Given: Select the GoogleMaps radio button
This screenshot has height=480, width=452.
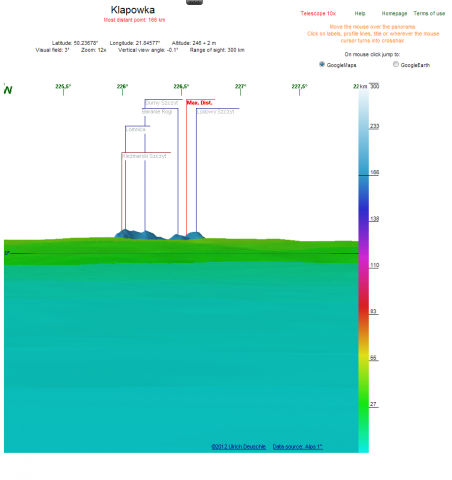Looking at the screenshot, I should coord(322,64).
